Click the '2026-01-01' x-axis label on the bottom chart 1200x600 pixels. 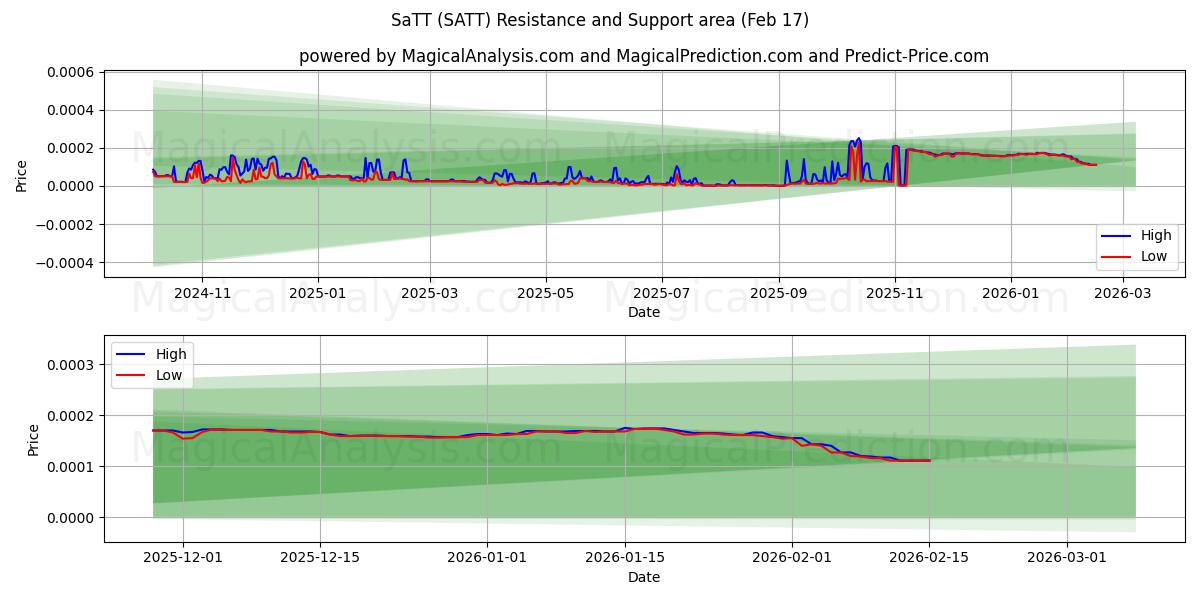tap(487, 560)
